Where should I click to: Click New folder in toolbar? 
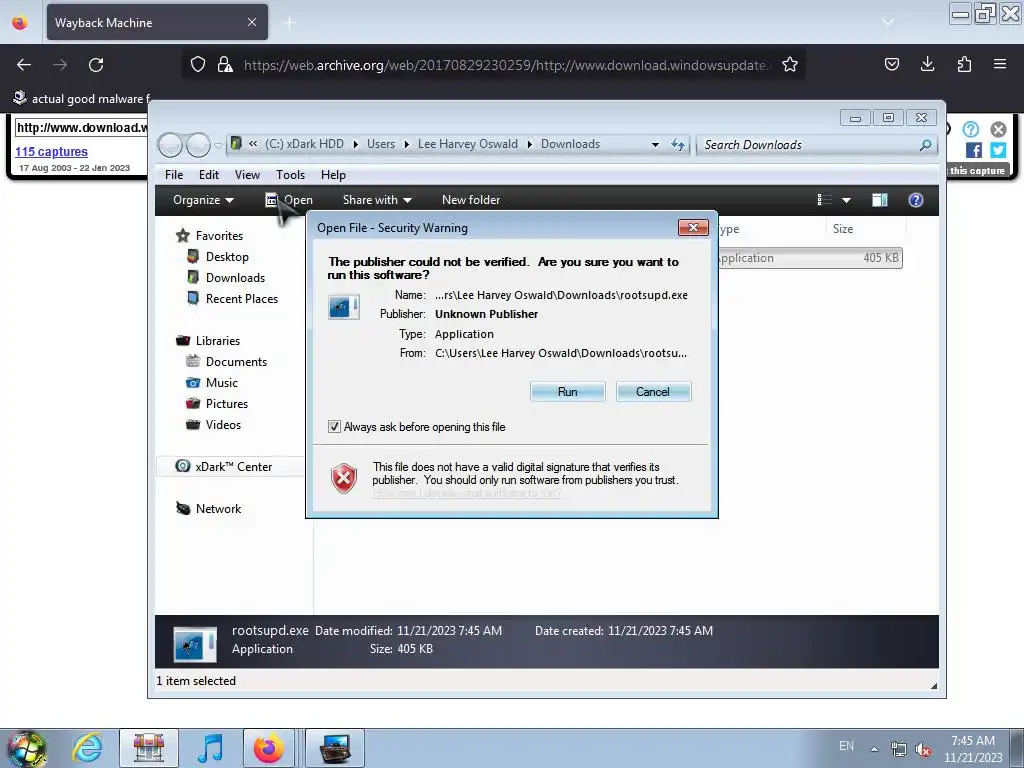(471, 200)
